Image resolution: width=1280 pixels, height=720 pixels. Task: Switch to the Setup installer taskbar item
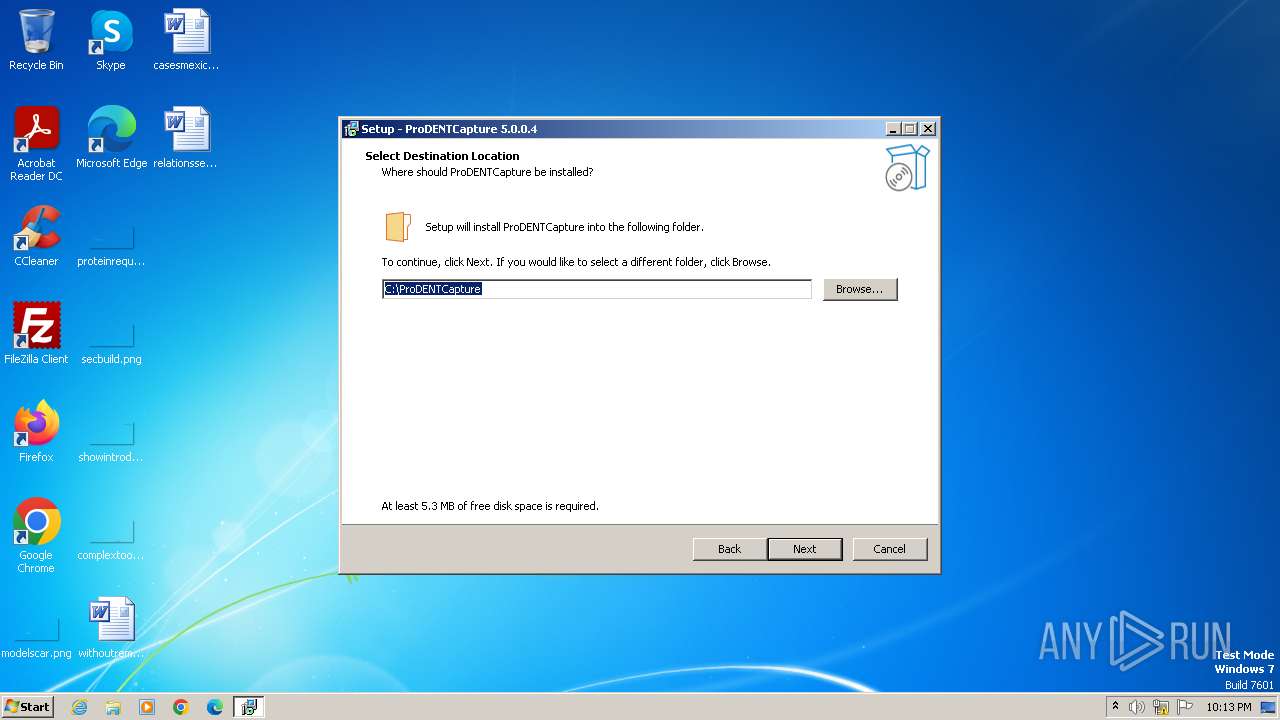(249, 707)
